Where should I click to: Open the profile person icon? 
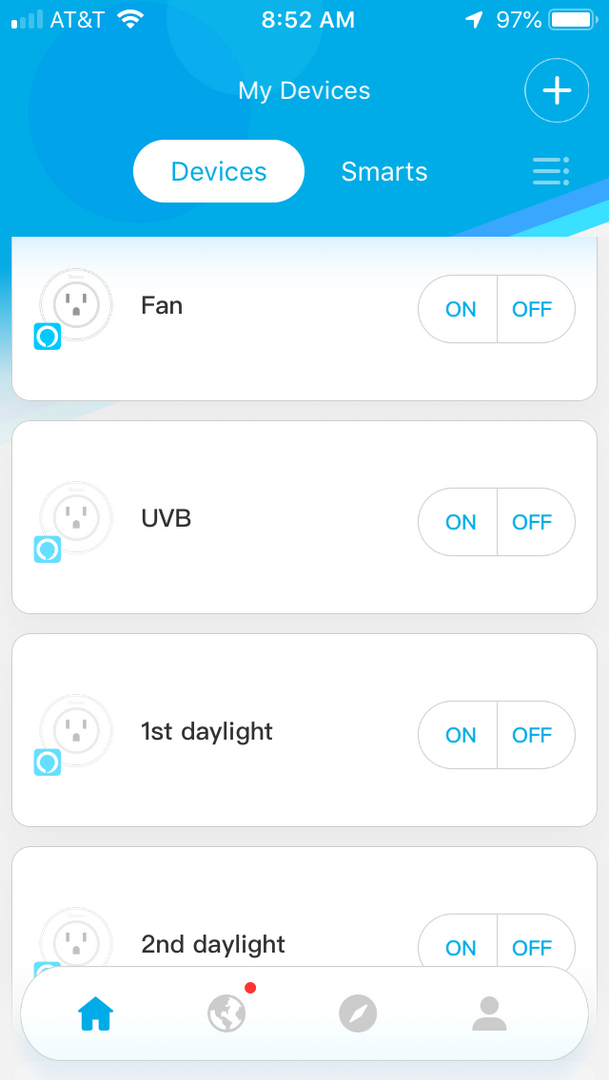(489, 1014)
